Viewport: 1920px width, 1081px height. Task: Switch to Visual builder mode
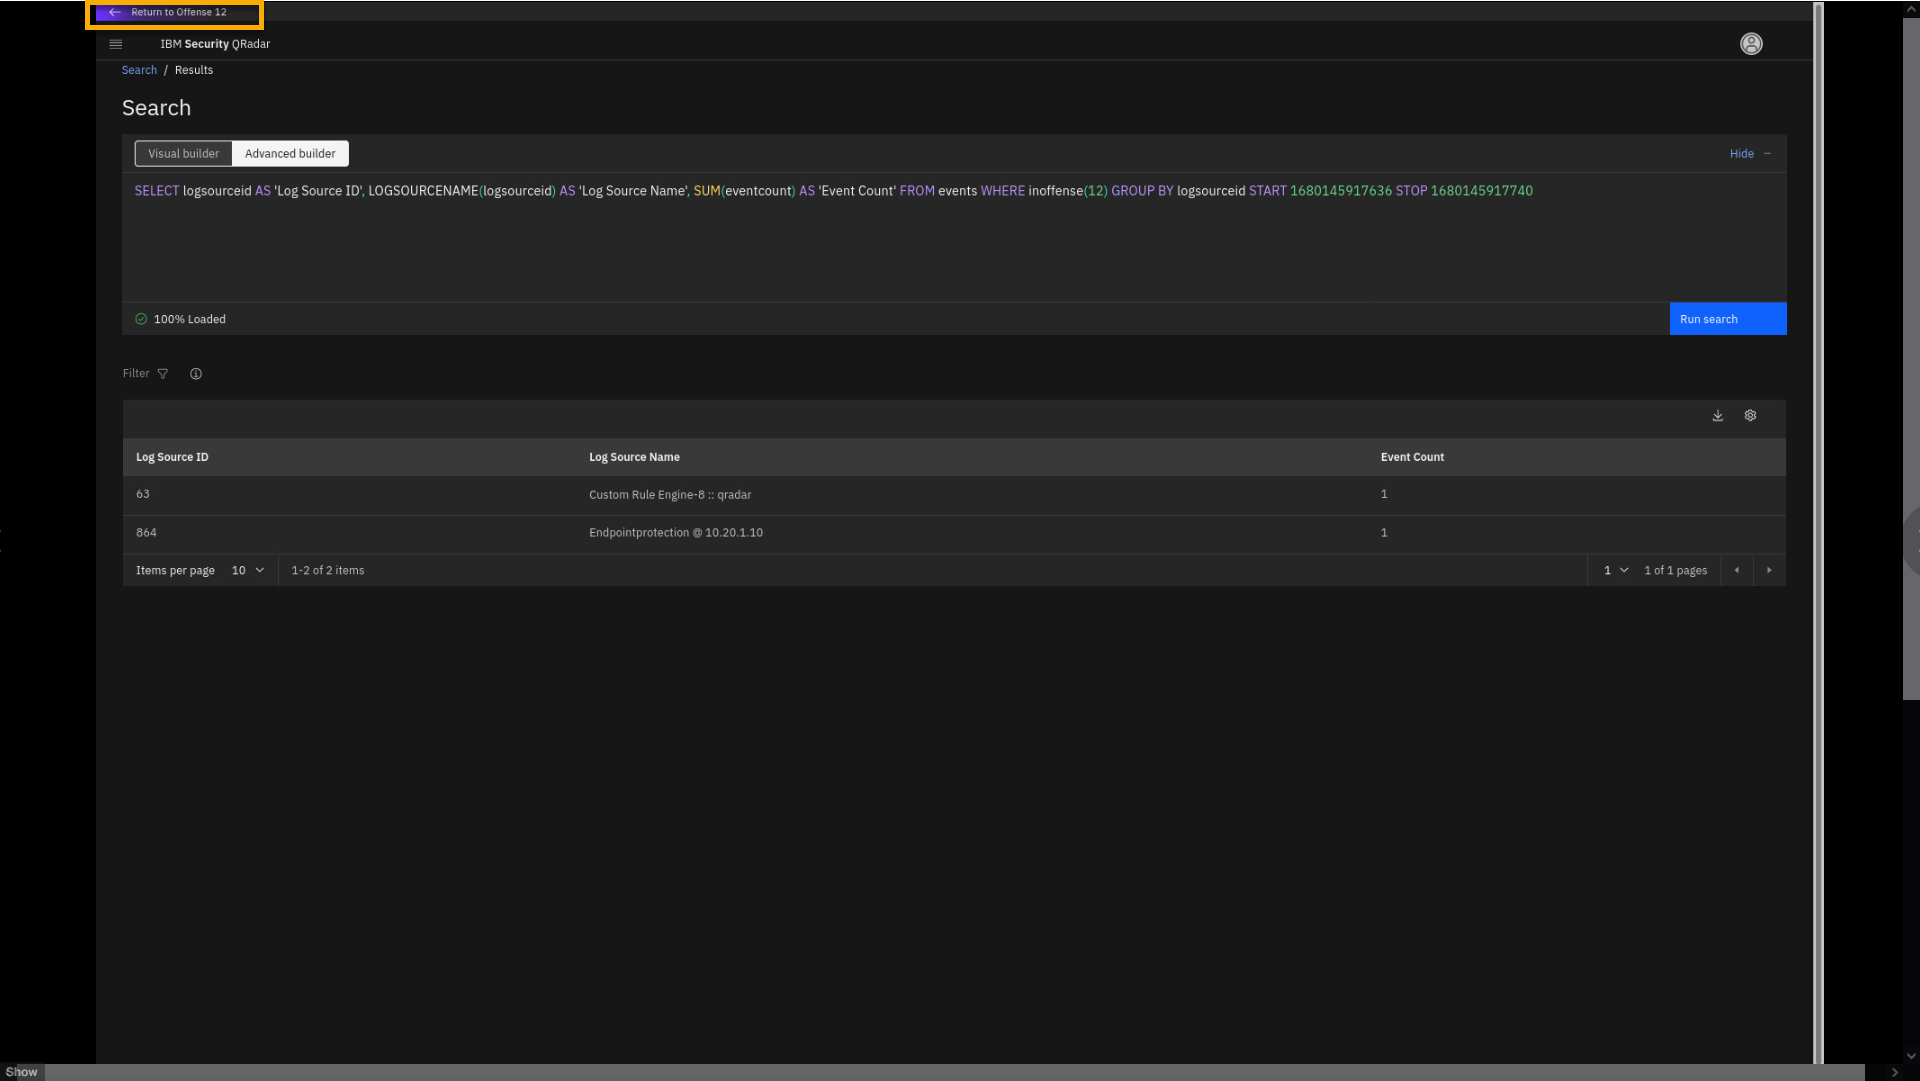pyautogui.click(x=183, y=154)
